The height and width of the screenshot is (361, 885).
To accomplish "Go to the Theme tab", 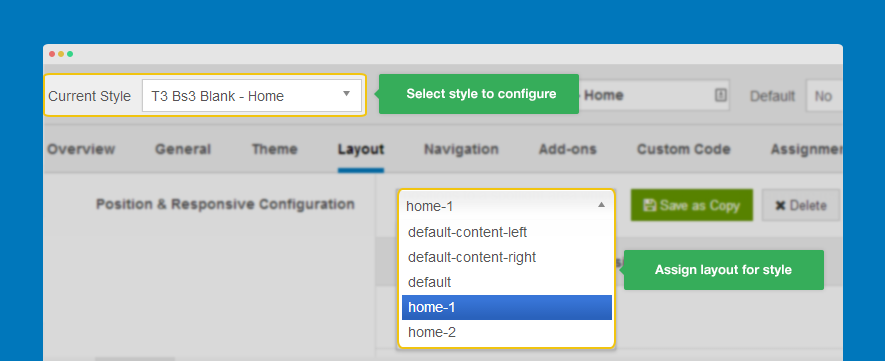I will click(274, 149).
